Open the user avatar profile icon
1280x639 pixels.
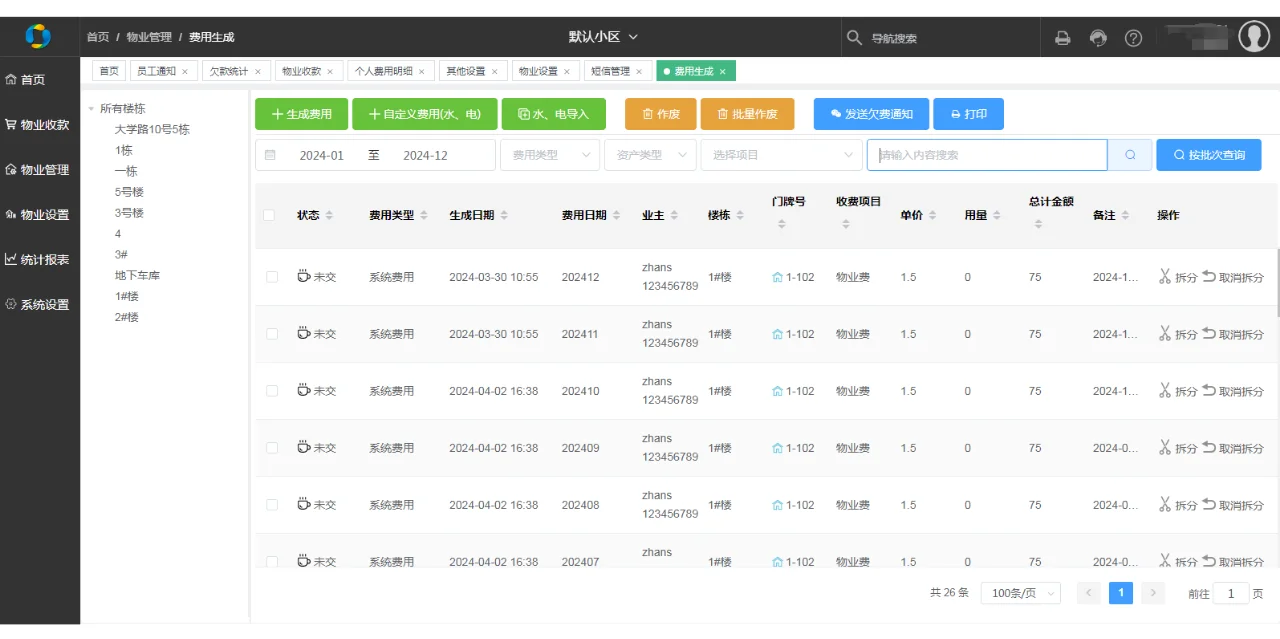click(x=1254, y=36)
